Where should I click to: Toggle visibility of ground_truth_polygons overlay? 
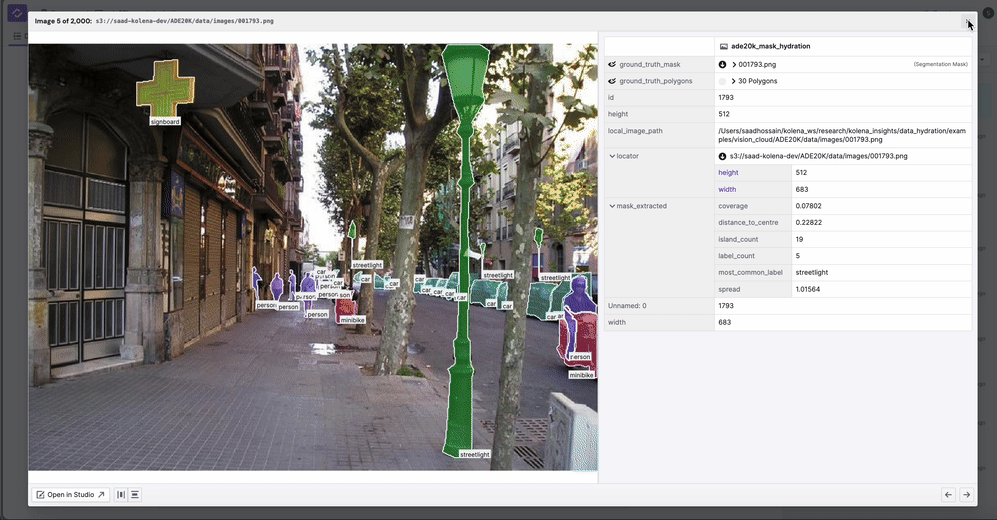(612, 81)
